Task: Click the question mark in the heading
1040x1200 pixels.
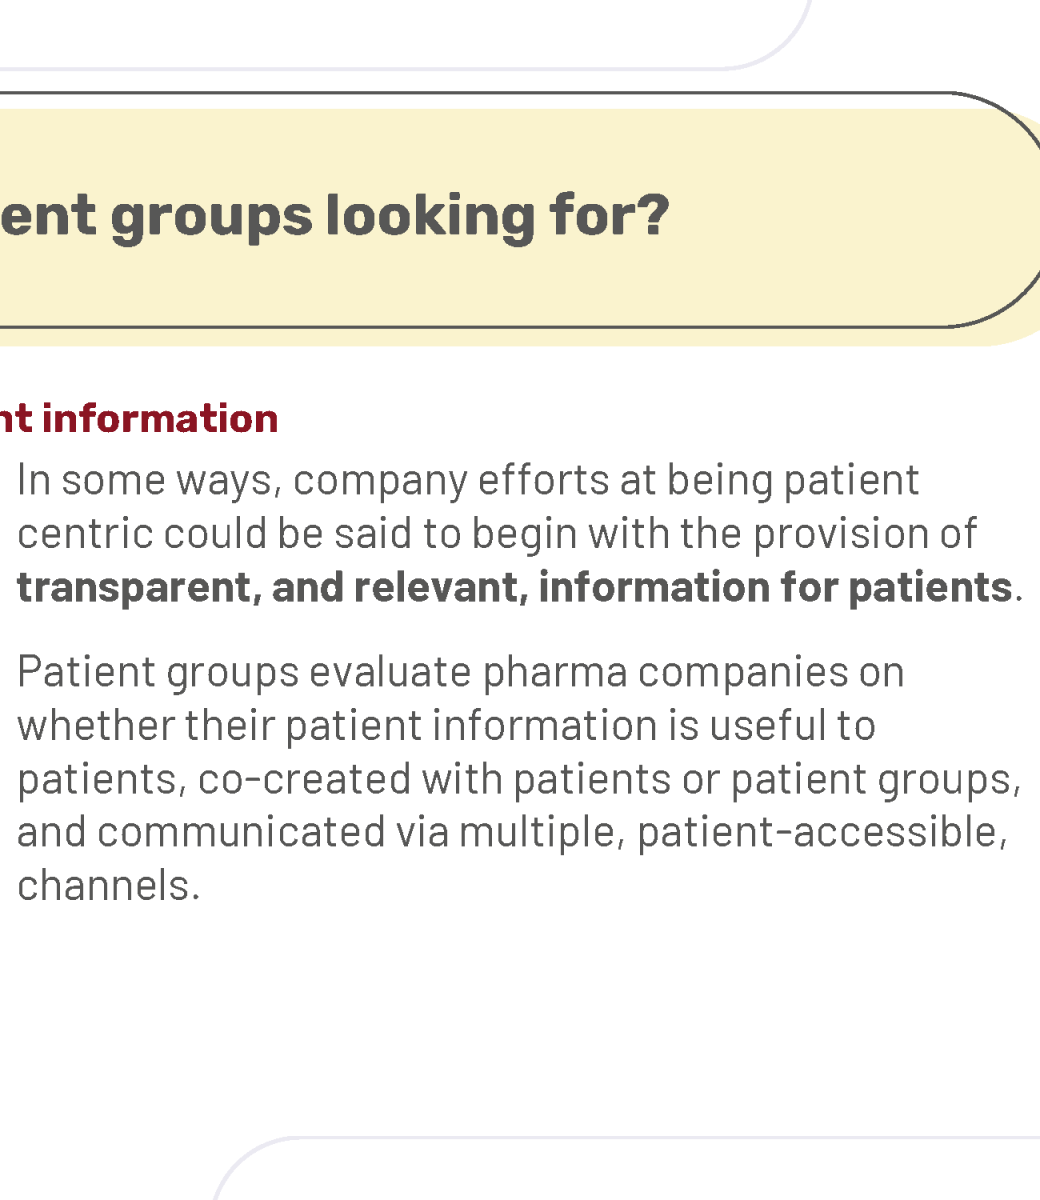Action: [655, 214]
